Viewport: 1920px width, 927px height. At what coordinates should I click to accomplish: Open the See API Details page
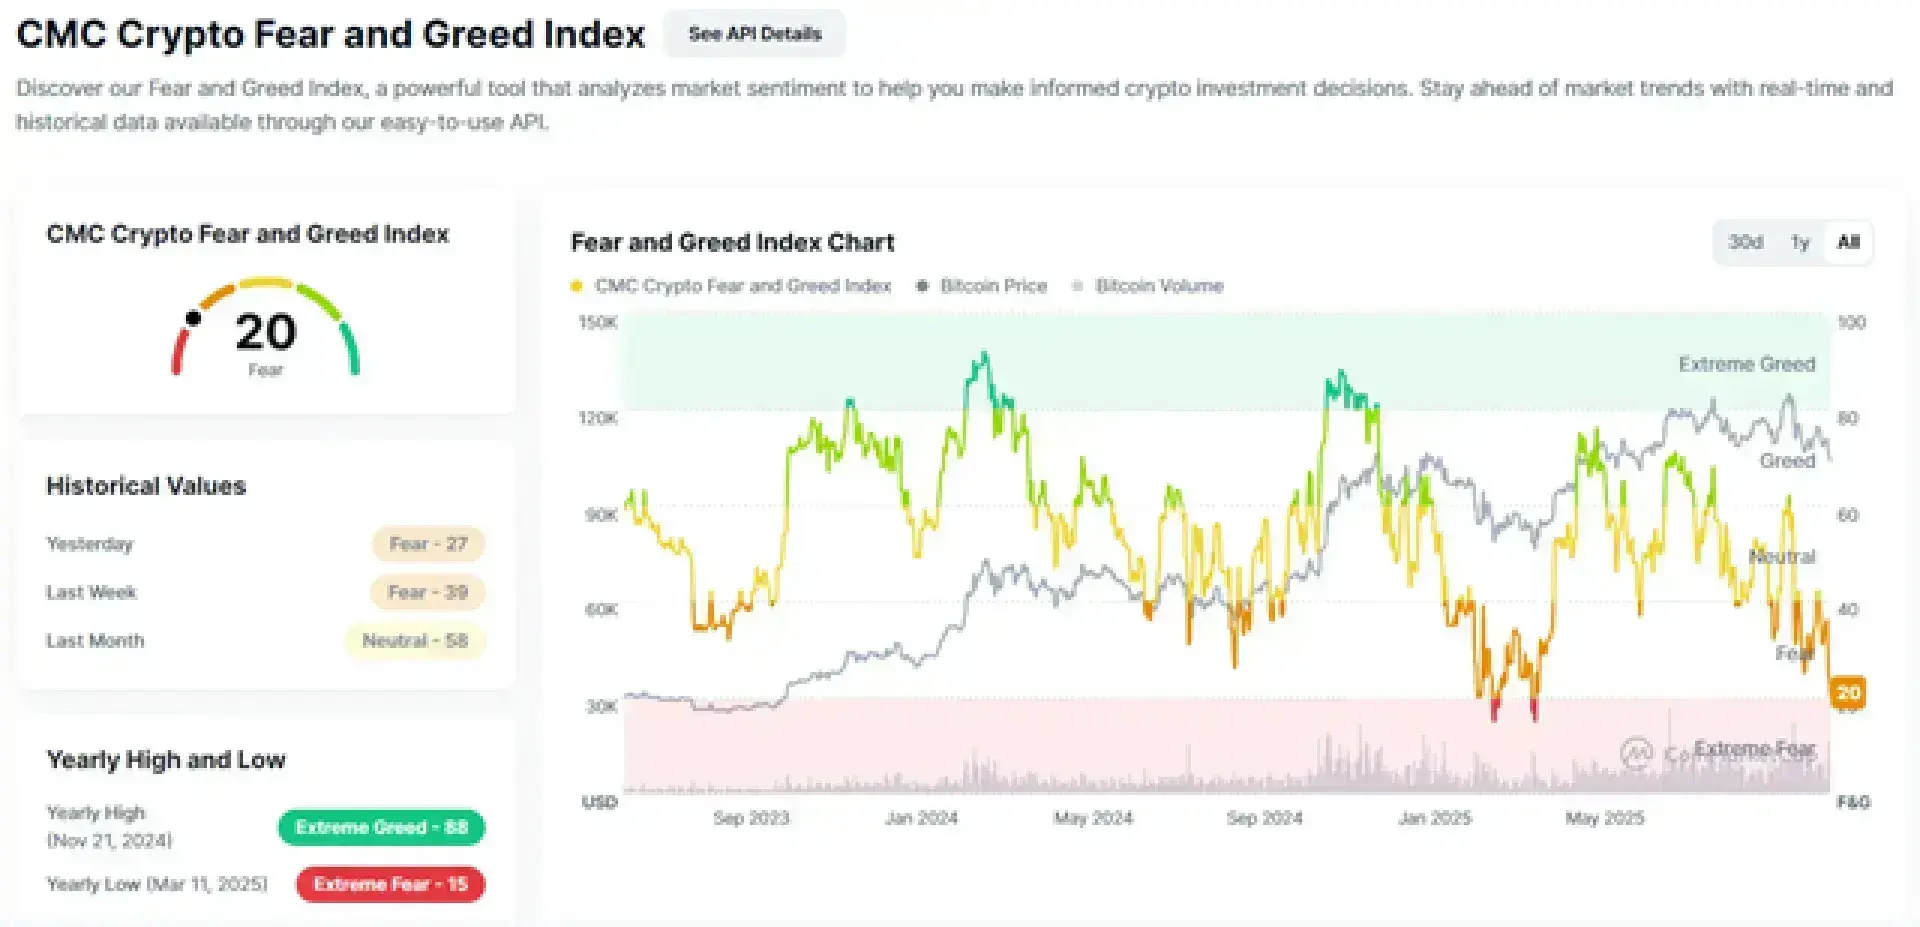coord(754,33)
